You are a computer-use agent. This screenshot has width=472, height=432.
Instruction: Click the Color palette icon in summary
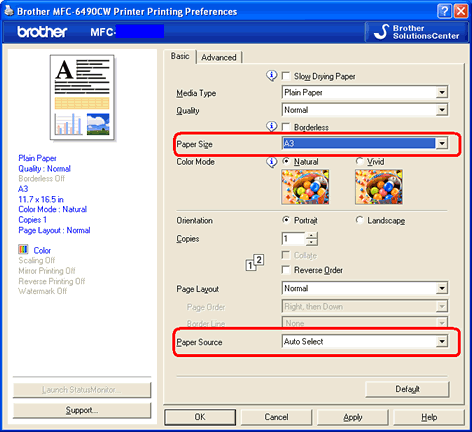point(23,249)
